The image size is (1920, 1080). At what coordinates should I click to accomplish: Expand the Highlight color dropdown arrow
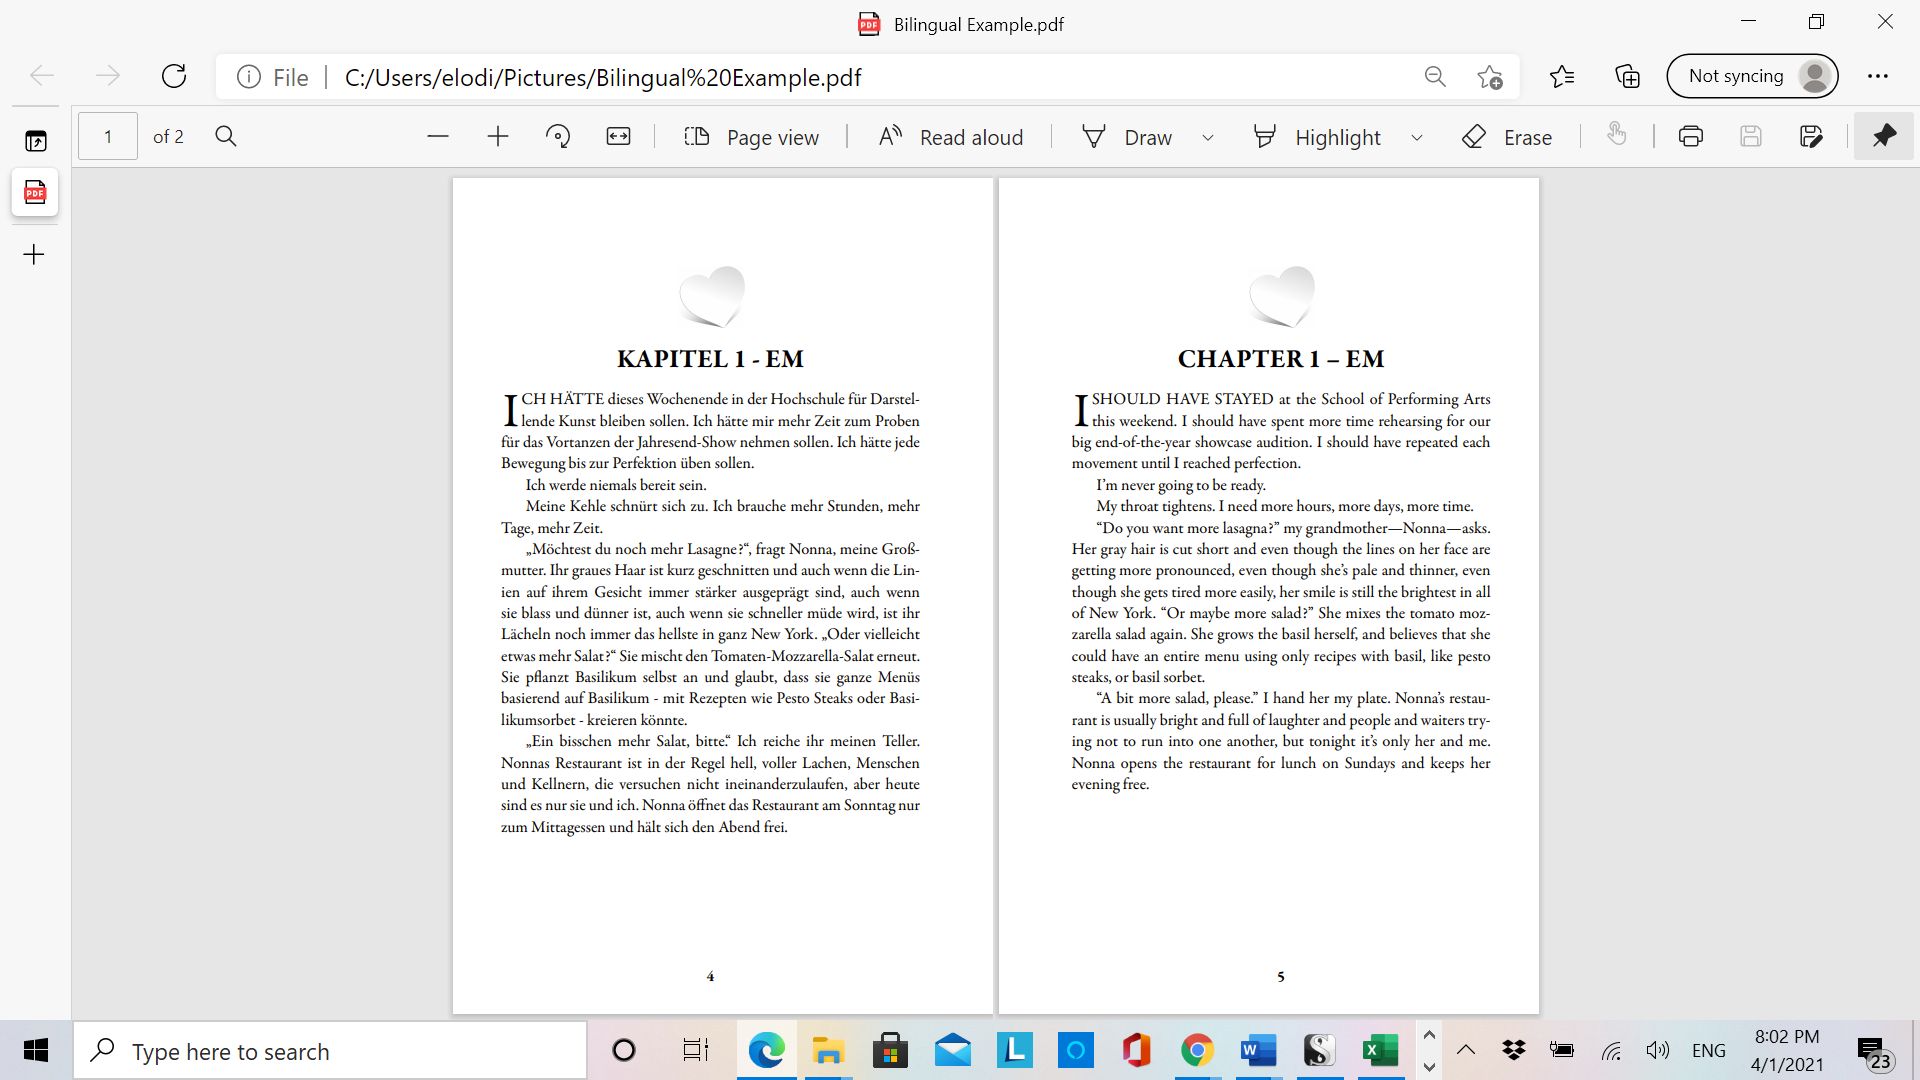[x=1417, y=138]
